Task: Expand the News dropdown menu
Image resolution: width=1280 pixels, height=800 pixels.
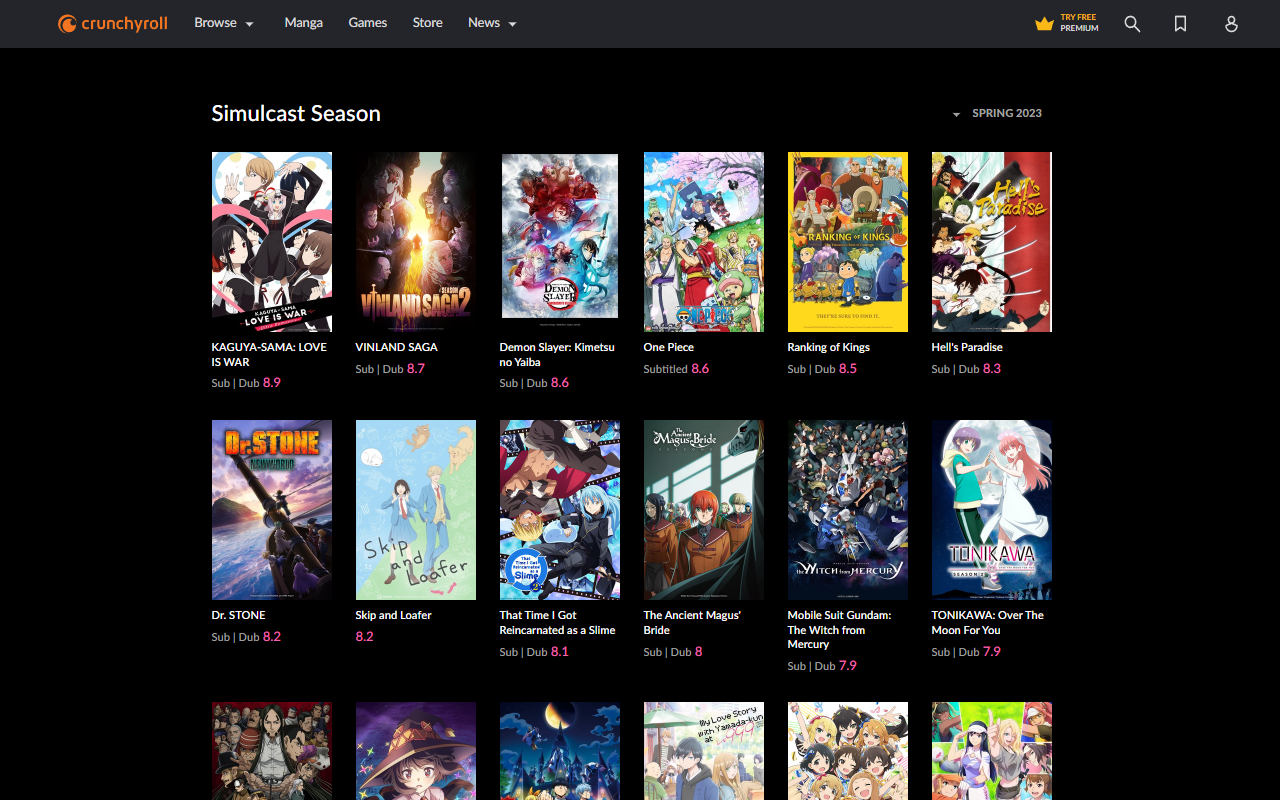Action: [492, 23]
